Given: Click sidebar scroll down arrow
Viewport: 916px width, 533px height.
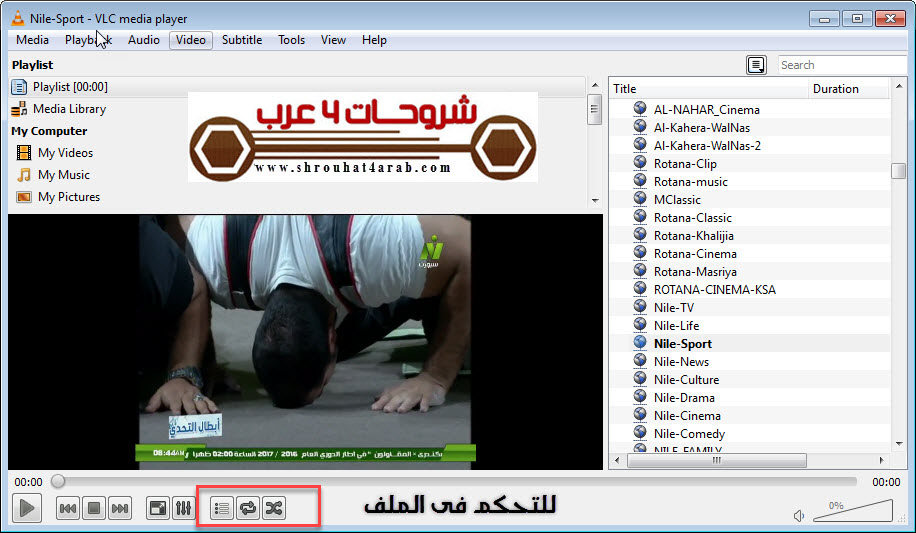Looking at the screenshot, I should tap(595, 200).
